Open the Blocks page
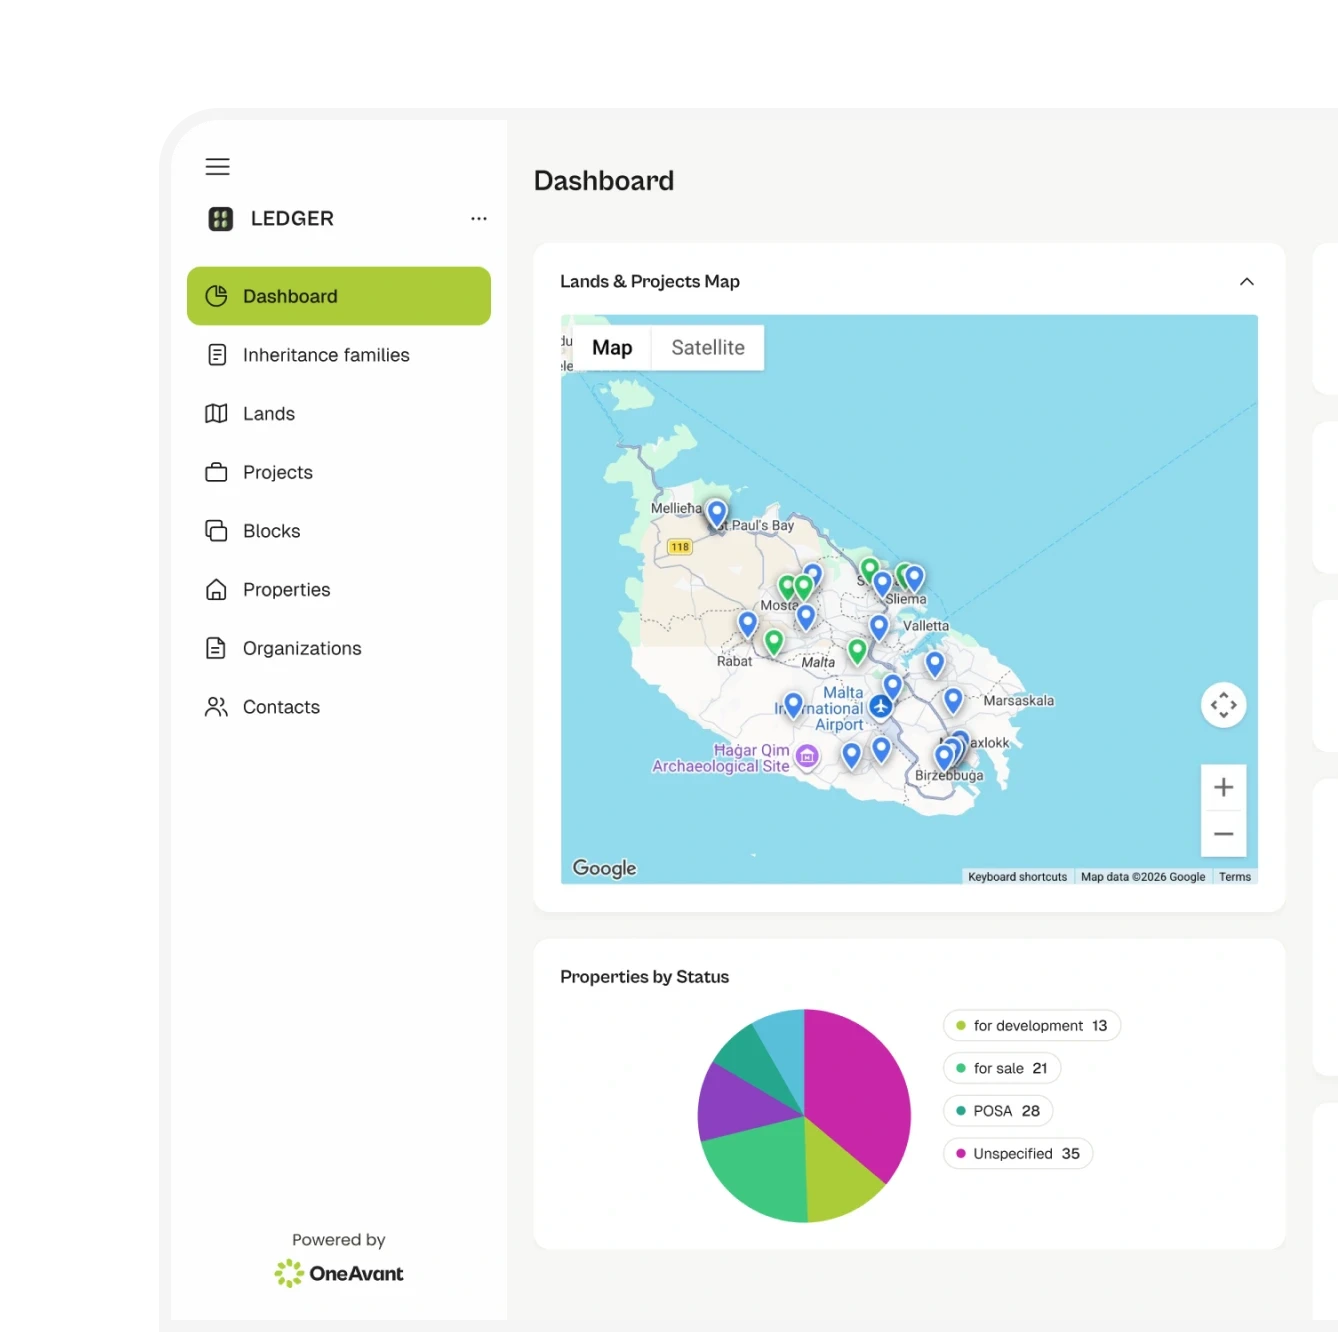1338x1338 pixels. 339,531
